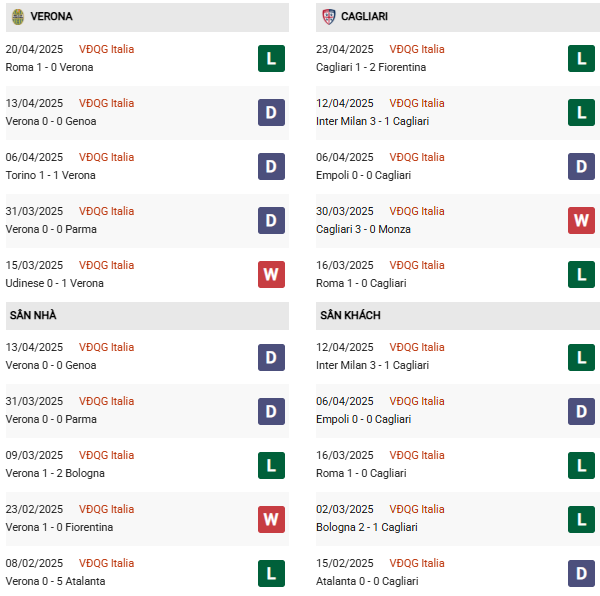Click the L badge for Bologna 2 - 1 Cagliari
The image size is (600, 596).
[x=582, y=518]
